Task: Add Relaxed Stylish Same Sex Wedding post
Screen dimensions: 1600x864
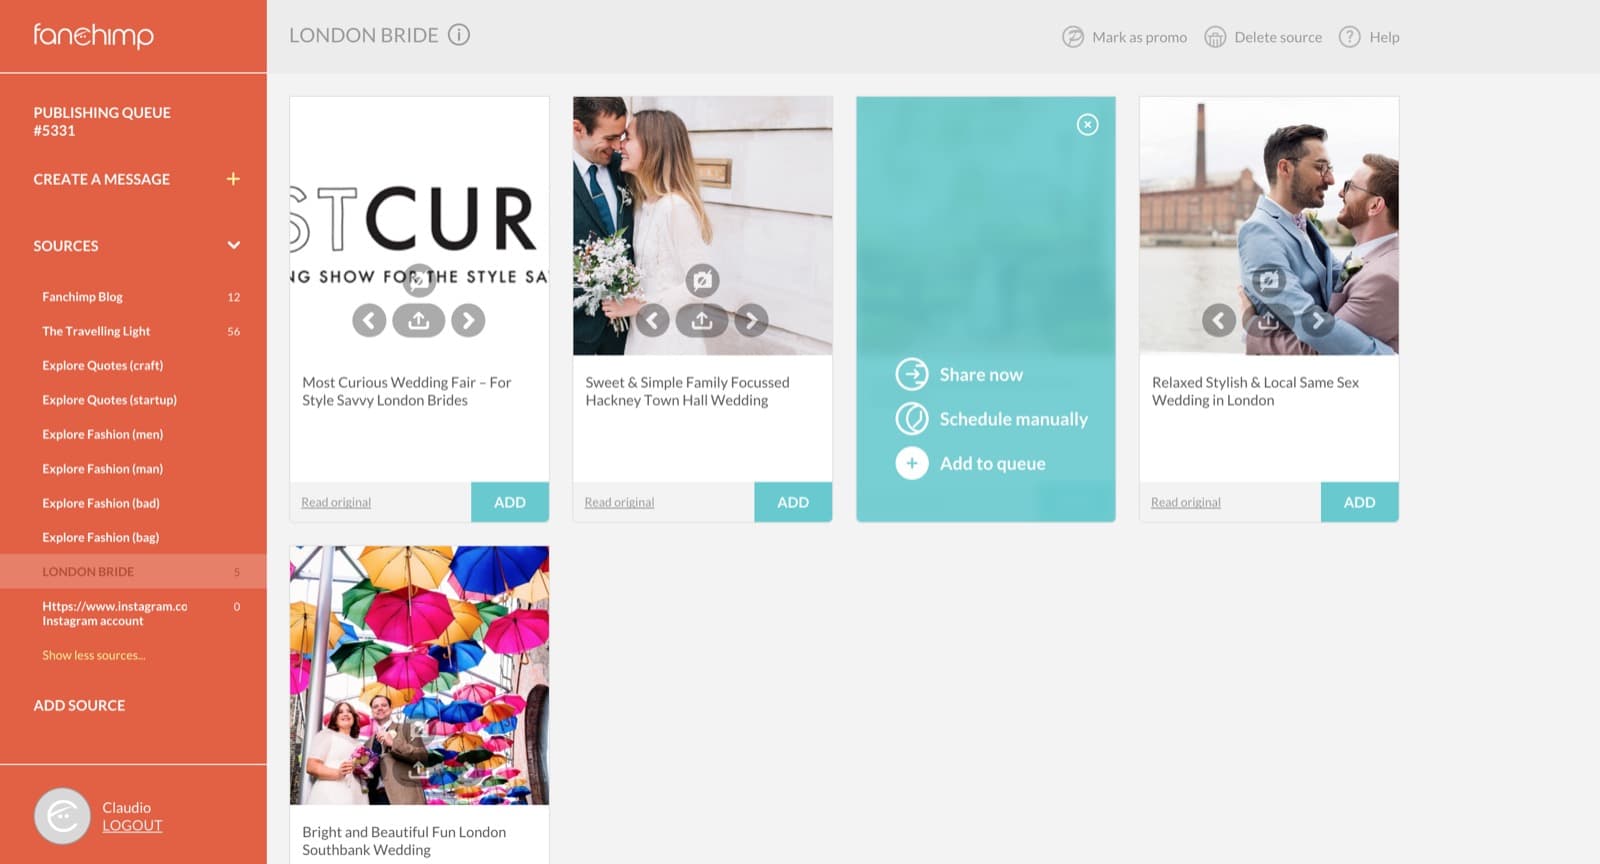Action: (x=1359, y=502)
